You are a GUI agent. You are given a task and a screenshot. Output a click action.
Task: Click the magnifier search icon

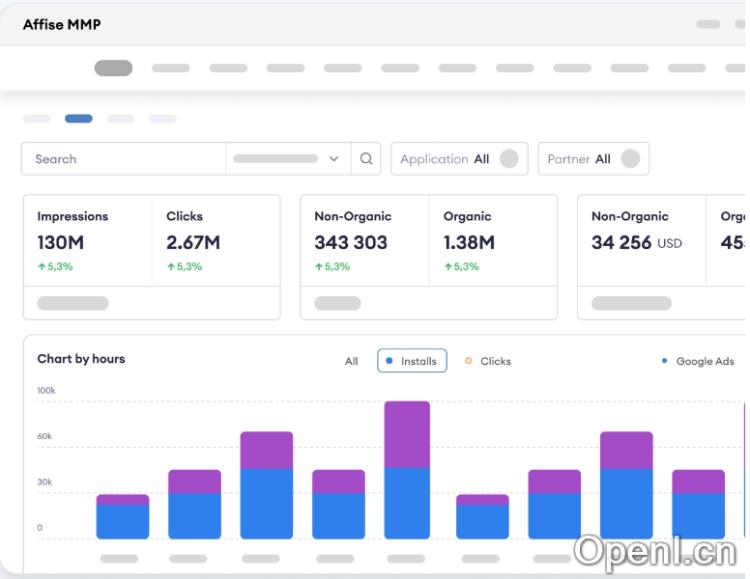pos(366,159)
